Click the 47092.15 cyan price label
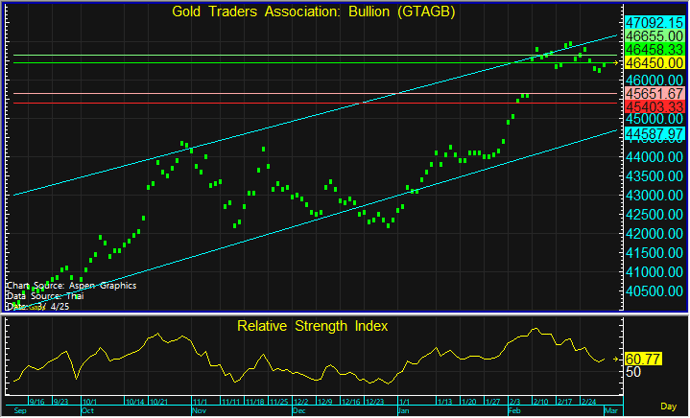The height and width of the screenshot is (418, 690). coord(654,20)
